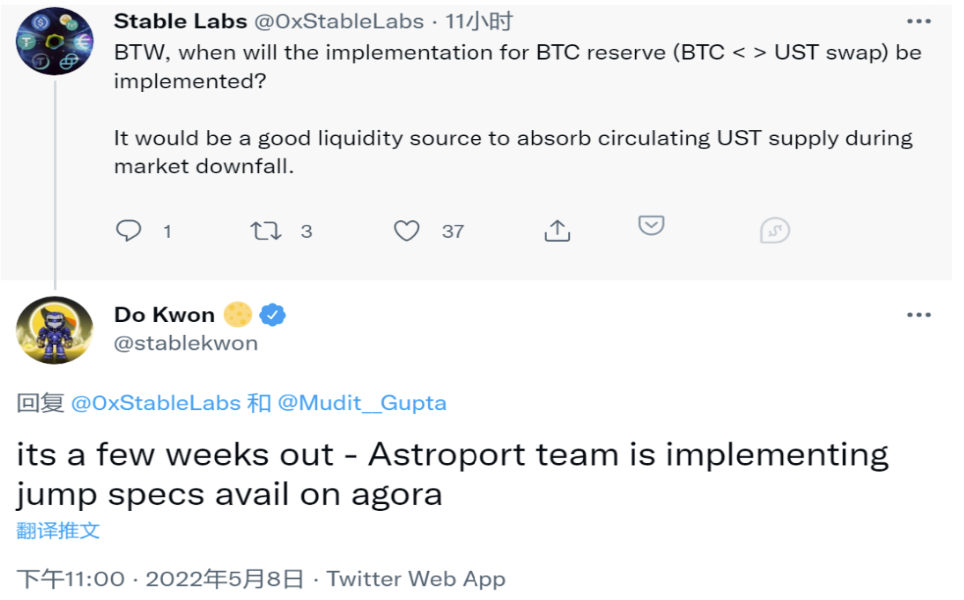Viewport: 964px width, 600px height.
Task: Open Do Kwon profile avatar
Action: [x=55, y=330]
